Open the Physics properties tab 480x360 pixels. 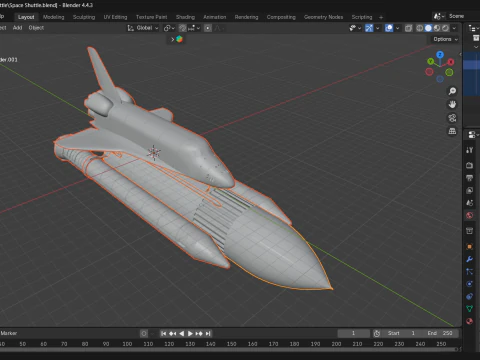point(470,284)
